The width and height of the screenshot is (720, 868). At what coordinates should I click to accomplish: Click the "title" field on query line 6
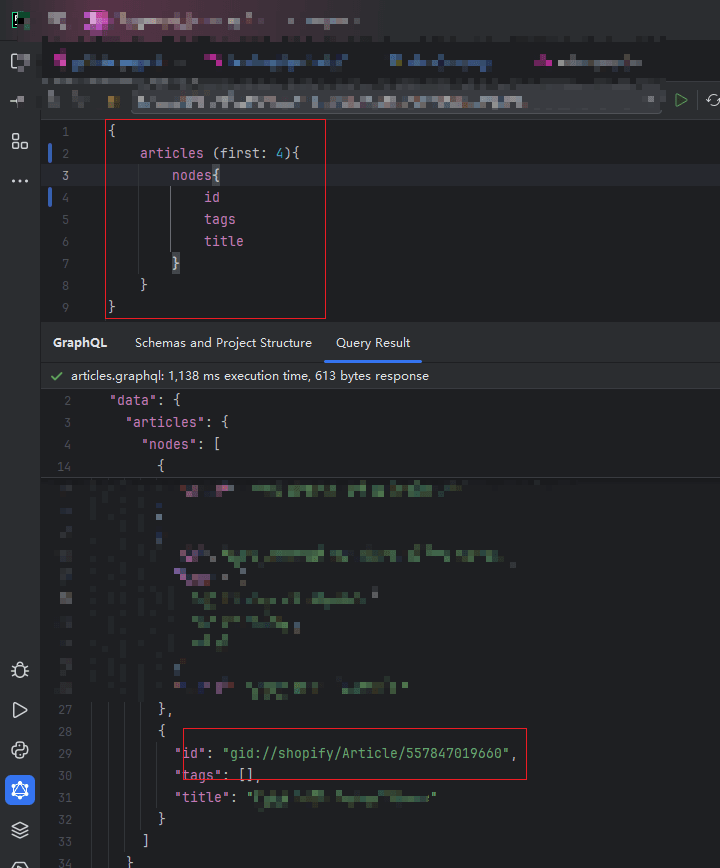tap(224, 241)
